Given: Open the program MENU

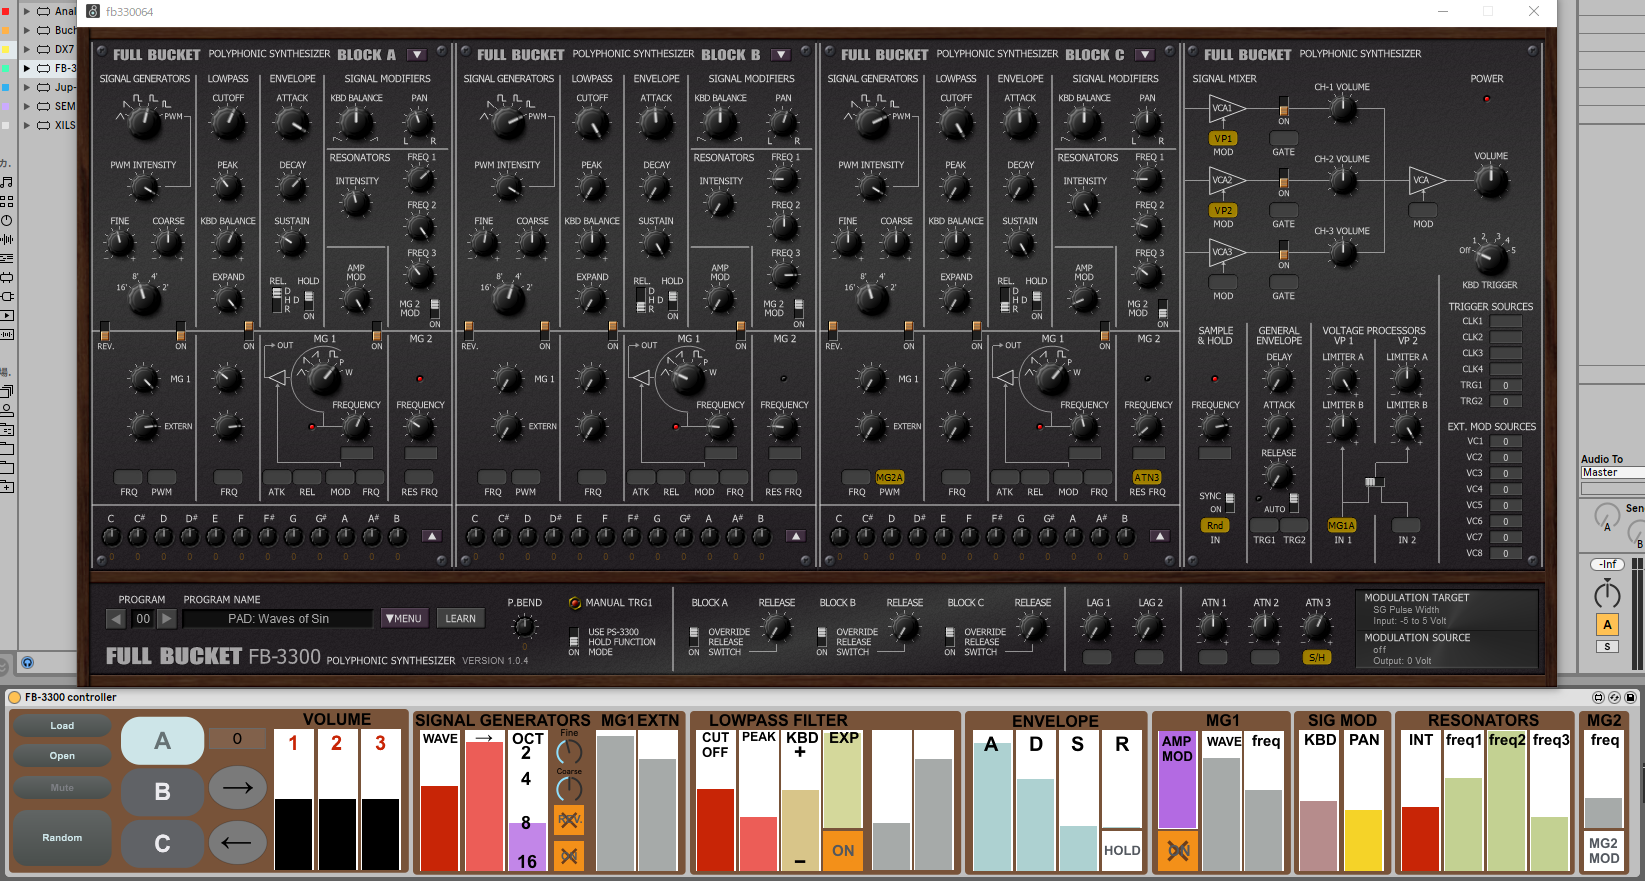Looking at the screenshot, I should (x=404, y=619).
